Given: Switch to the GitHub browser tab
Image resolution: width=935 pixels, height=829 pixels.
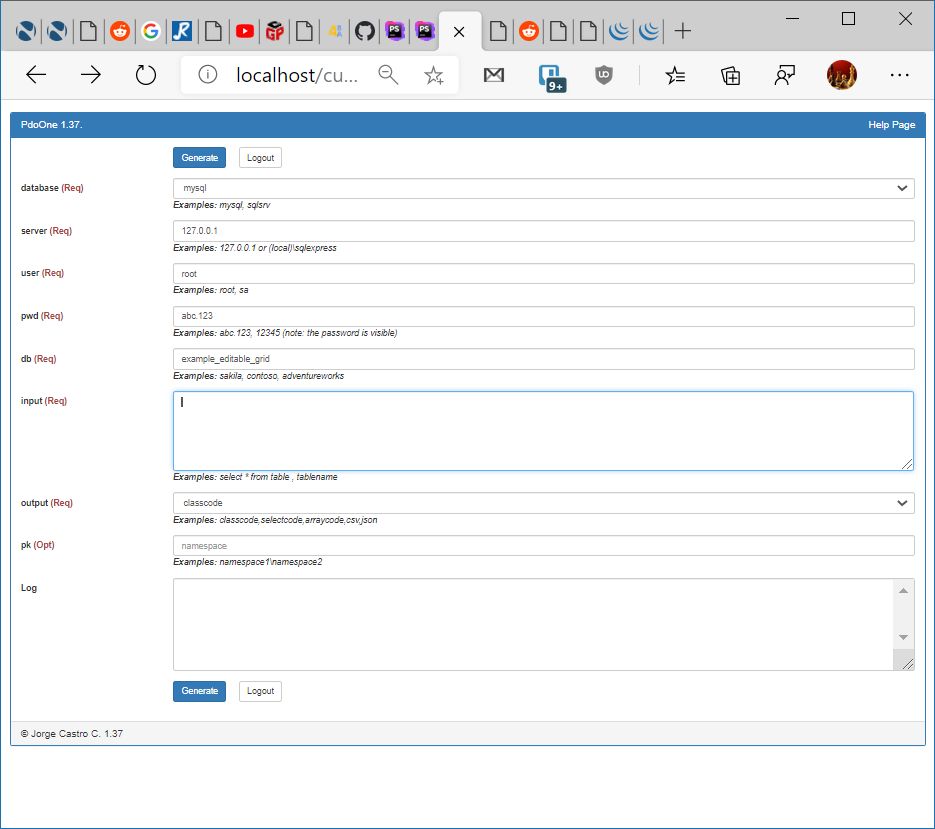Looking at the screenshot, I should coord(365,31).
